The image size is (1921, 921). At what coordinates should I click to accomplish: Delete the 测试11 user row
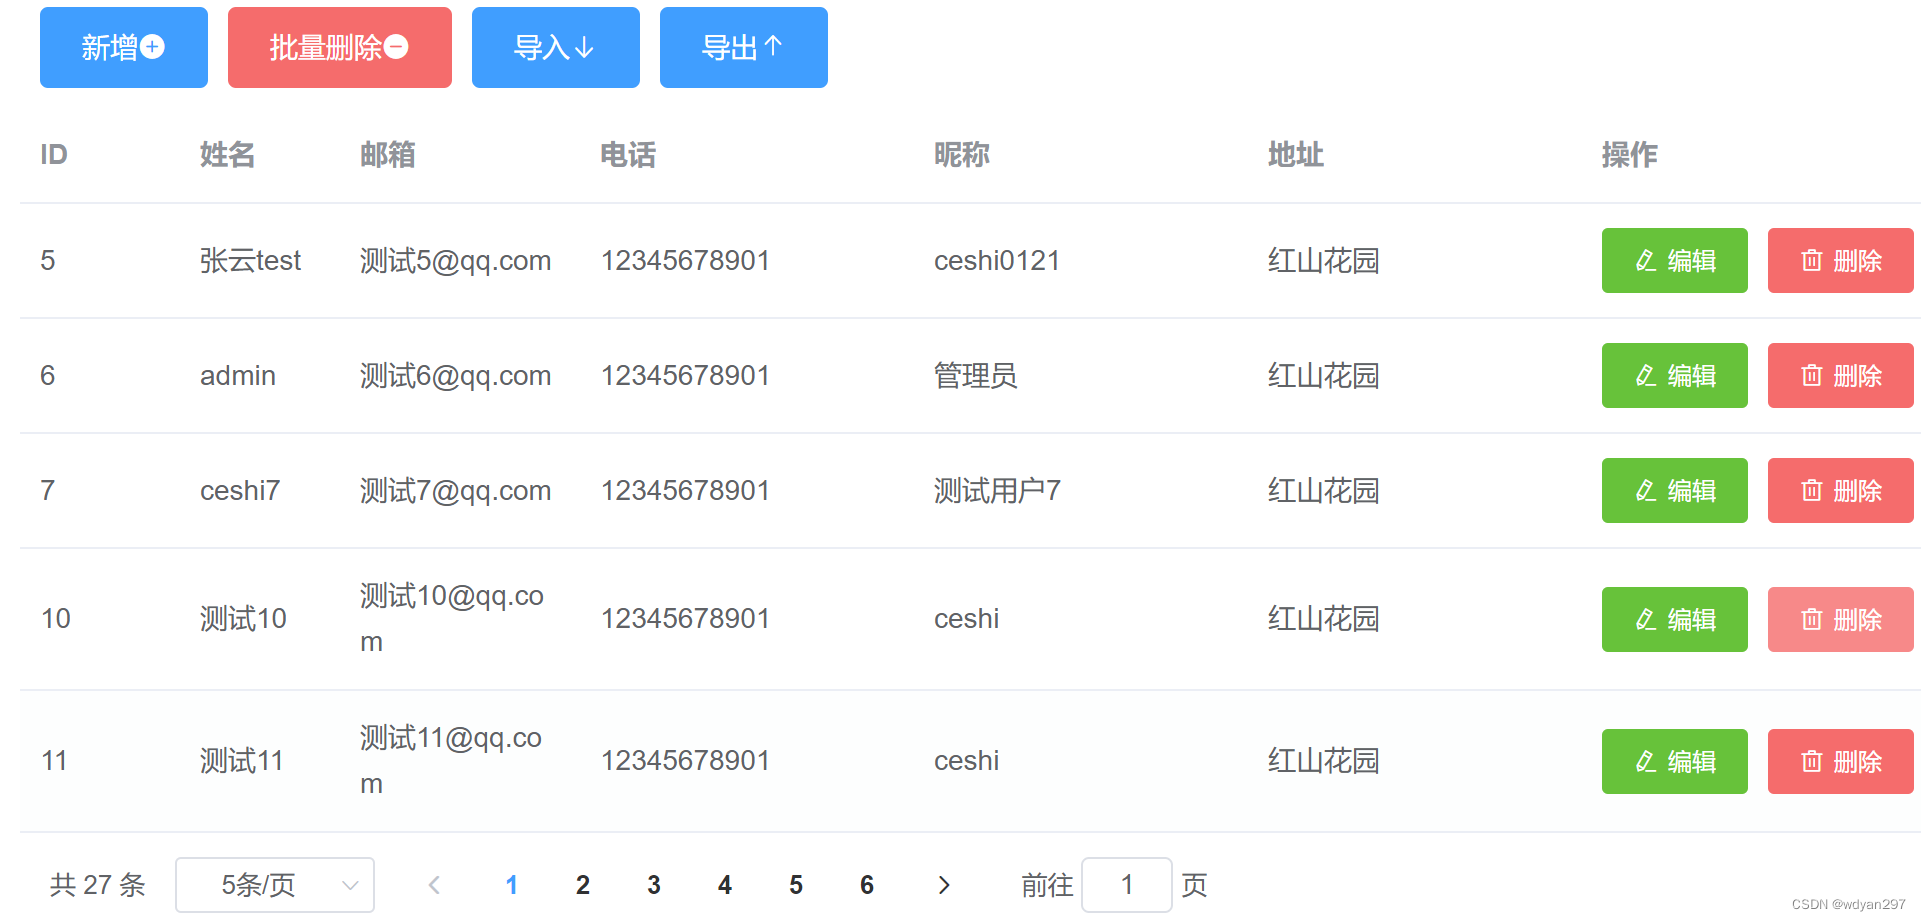pos(1841,761)
